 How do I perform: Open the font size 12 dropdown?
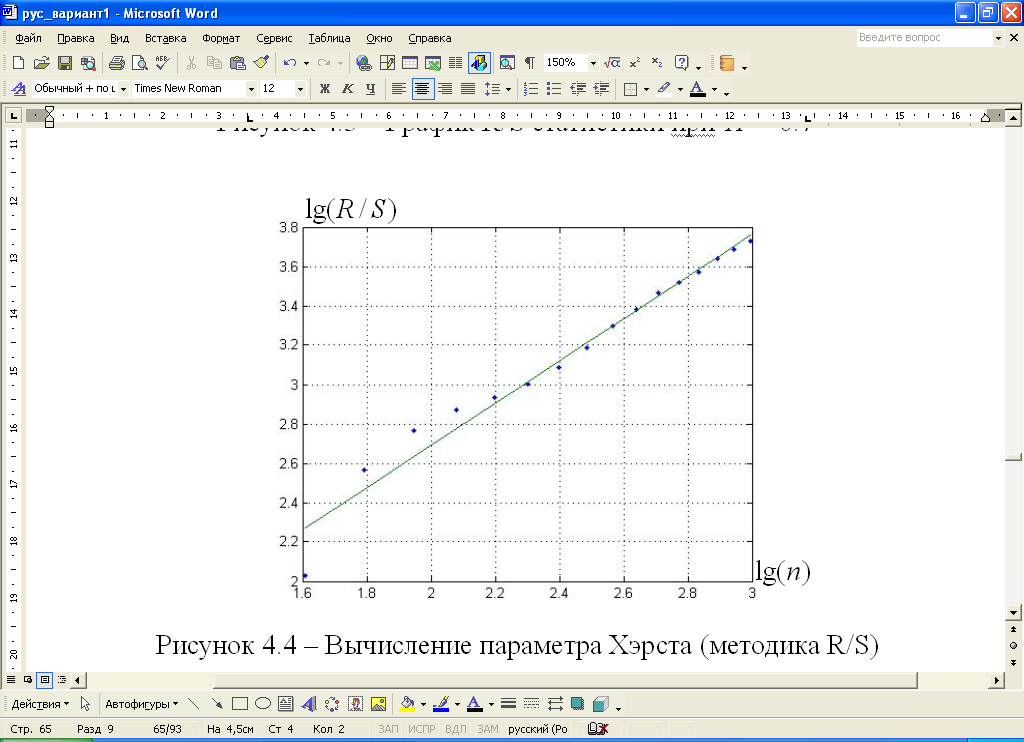(300, 89)
